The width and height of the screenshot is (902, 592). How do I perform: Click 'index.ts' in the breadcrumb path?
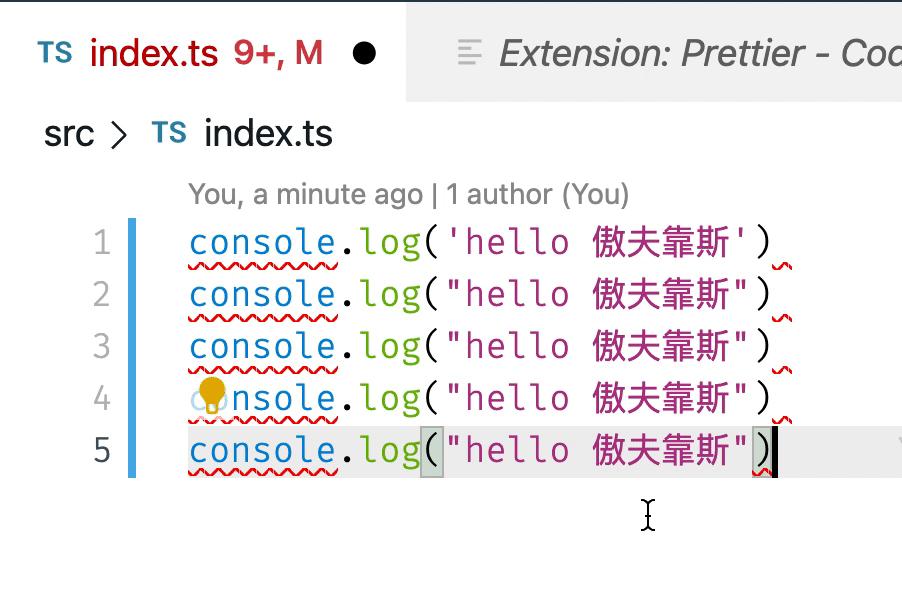tap(265, 132)
